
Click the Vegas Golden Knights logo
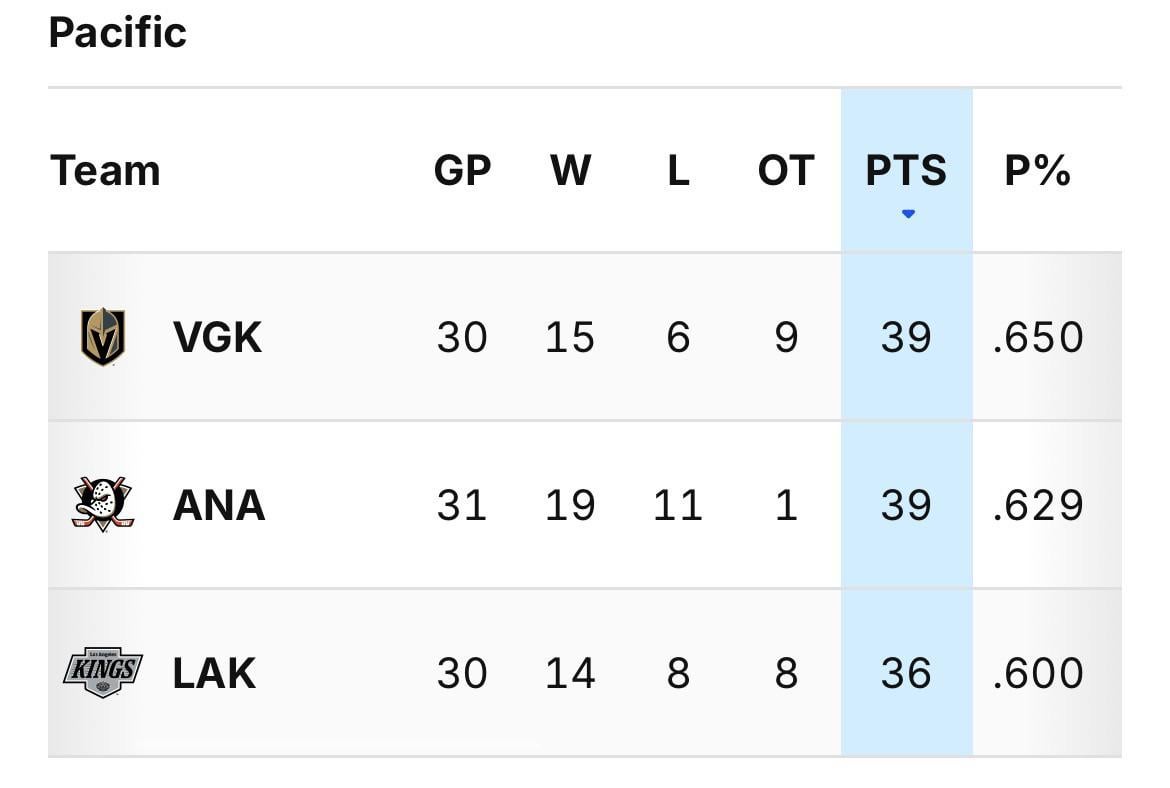(x=103, y=337)
